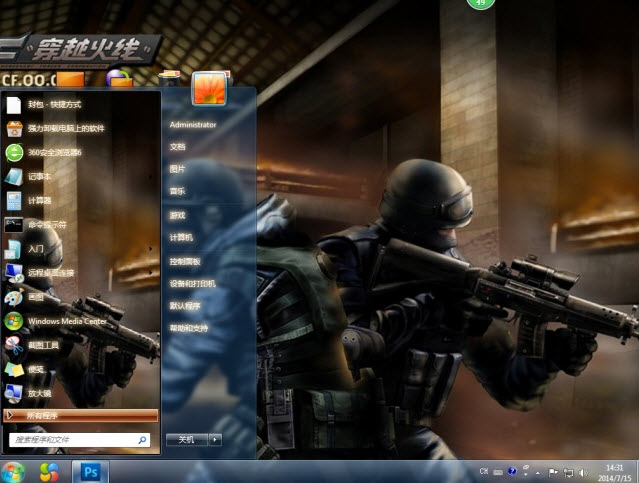This screenshot has height=483, width=639.
Task: Click the blue help tray icon
Action: tap(512, 471)
